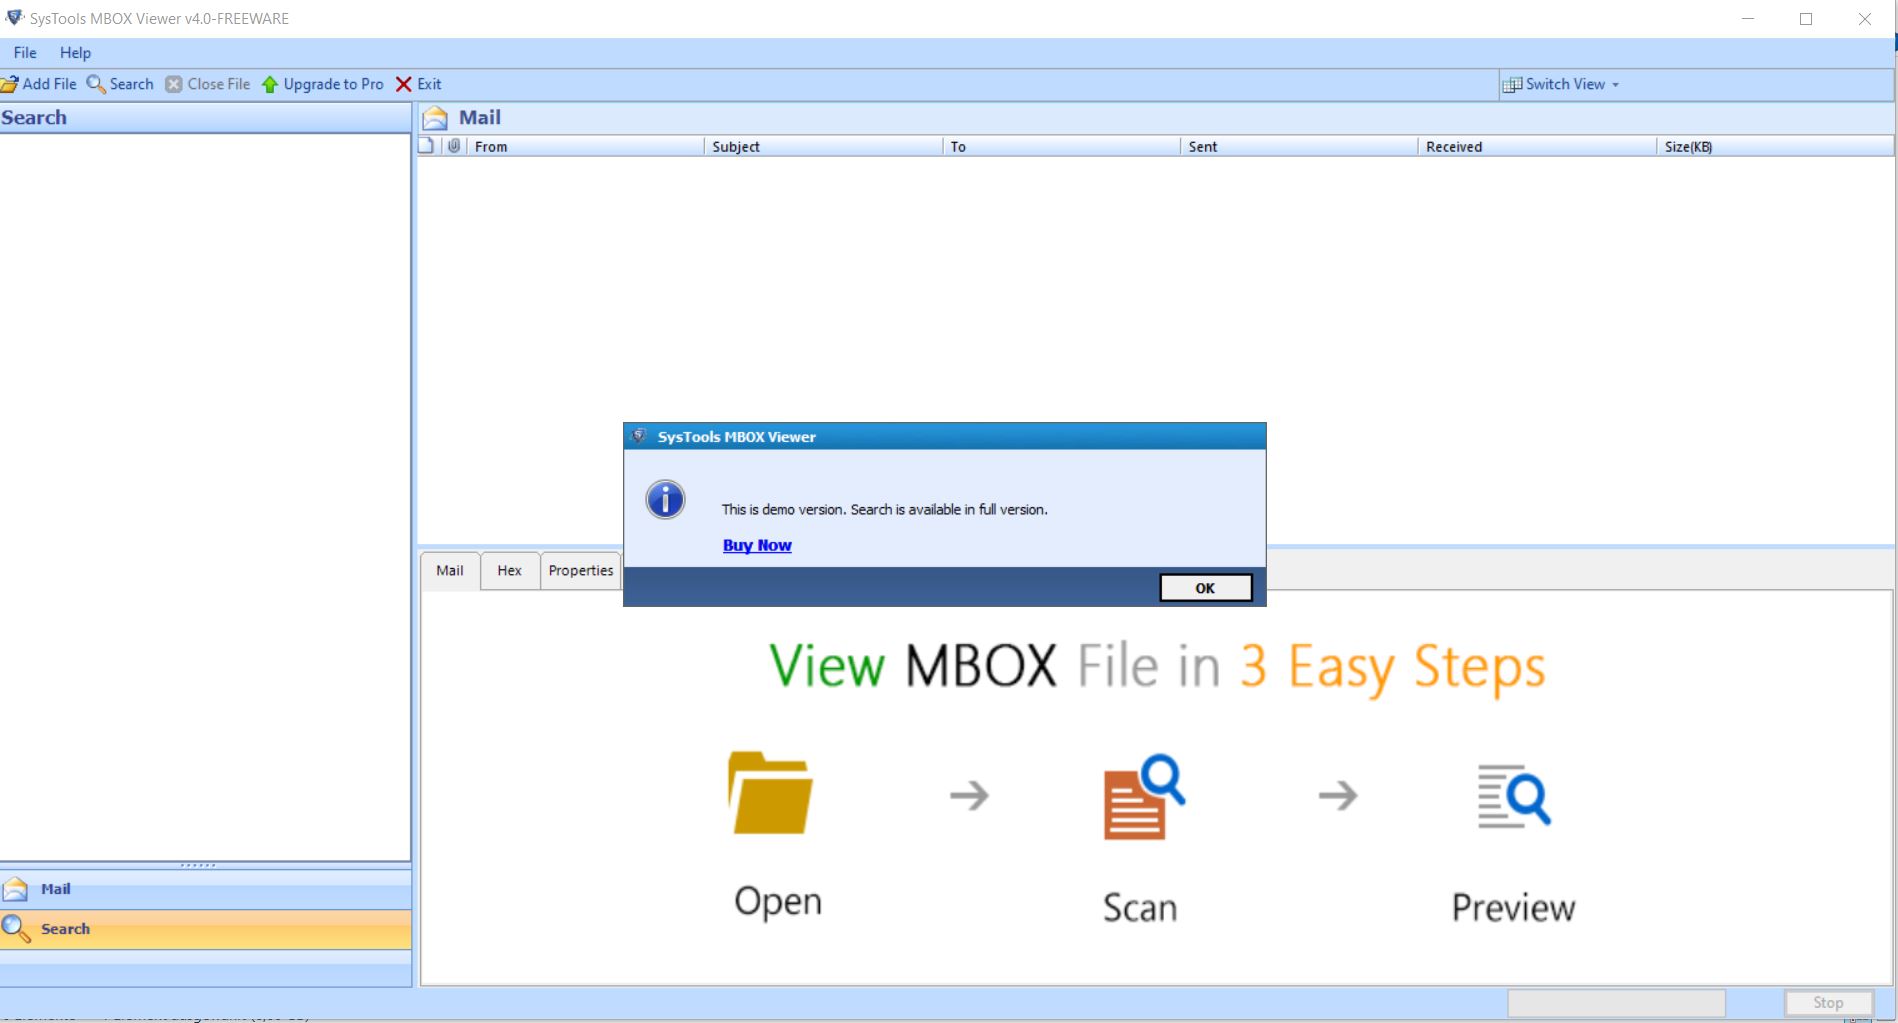Click the Search magnifier in the bottom-left pane
1898x1023 pixels.
[x=16, y=929]
